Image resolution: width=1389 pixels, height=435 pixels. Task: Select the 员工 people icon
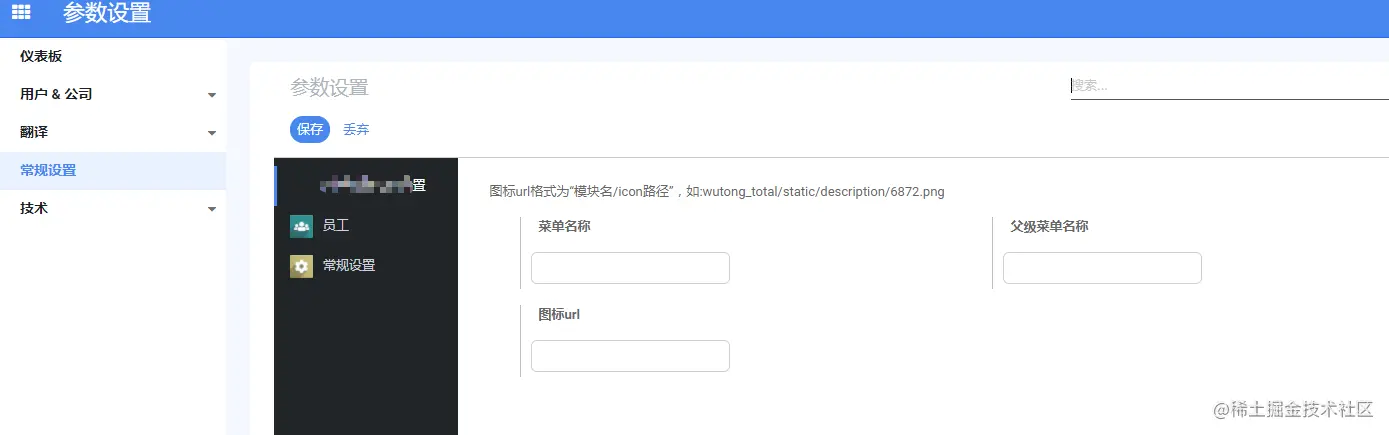(301, 226)
